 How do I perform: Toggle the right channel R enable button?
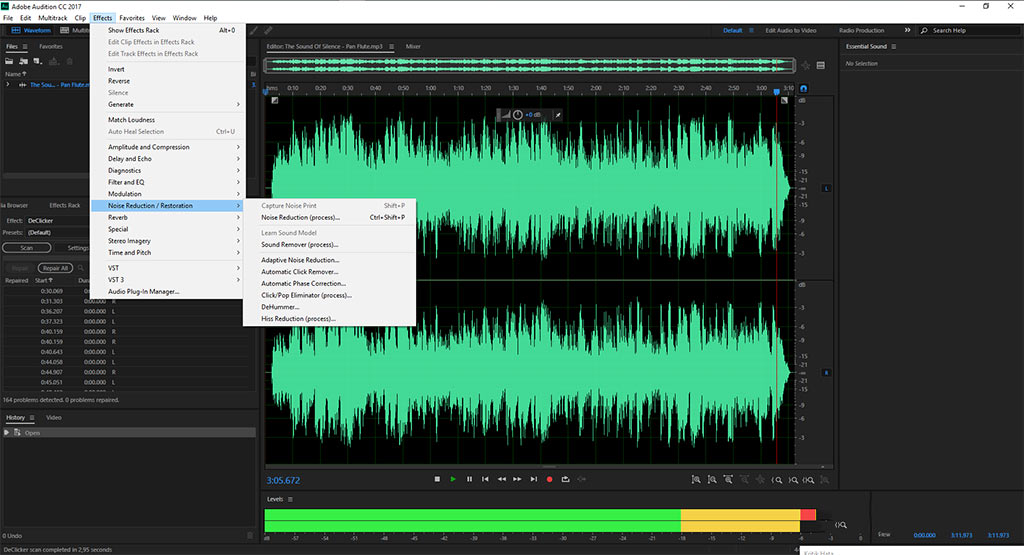click(826, 373)
